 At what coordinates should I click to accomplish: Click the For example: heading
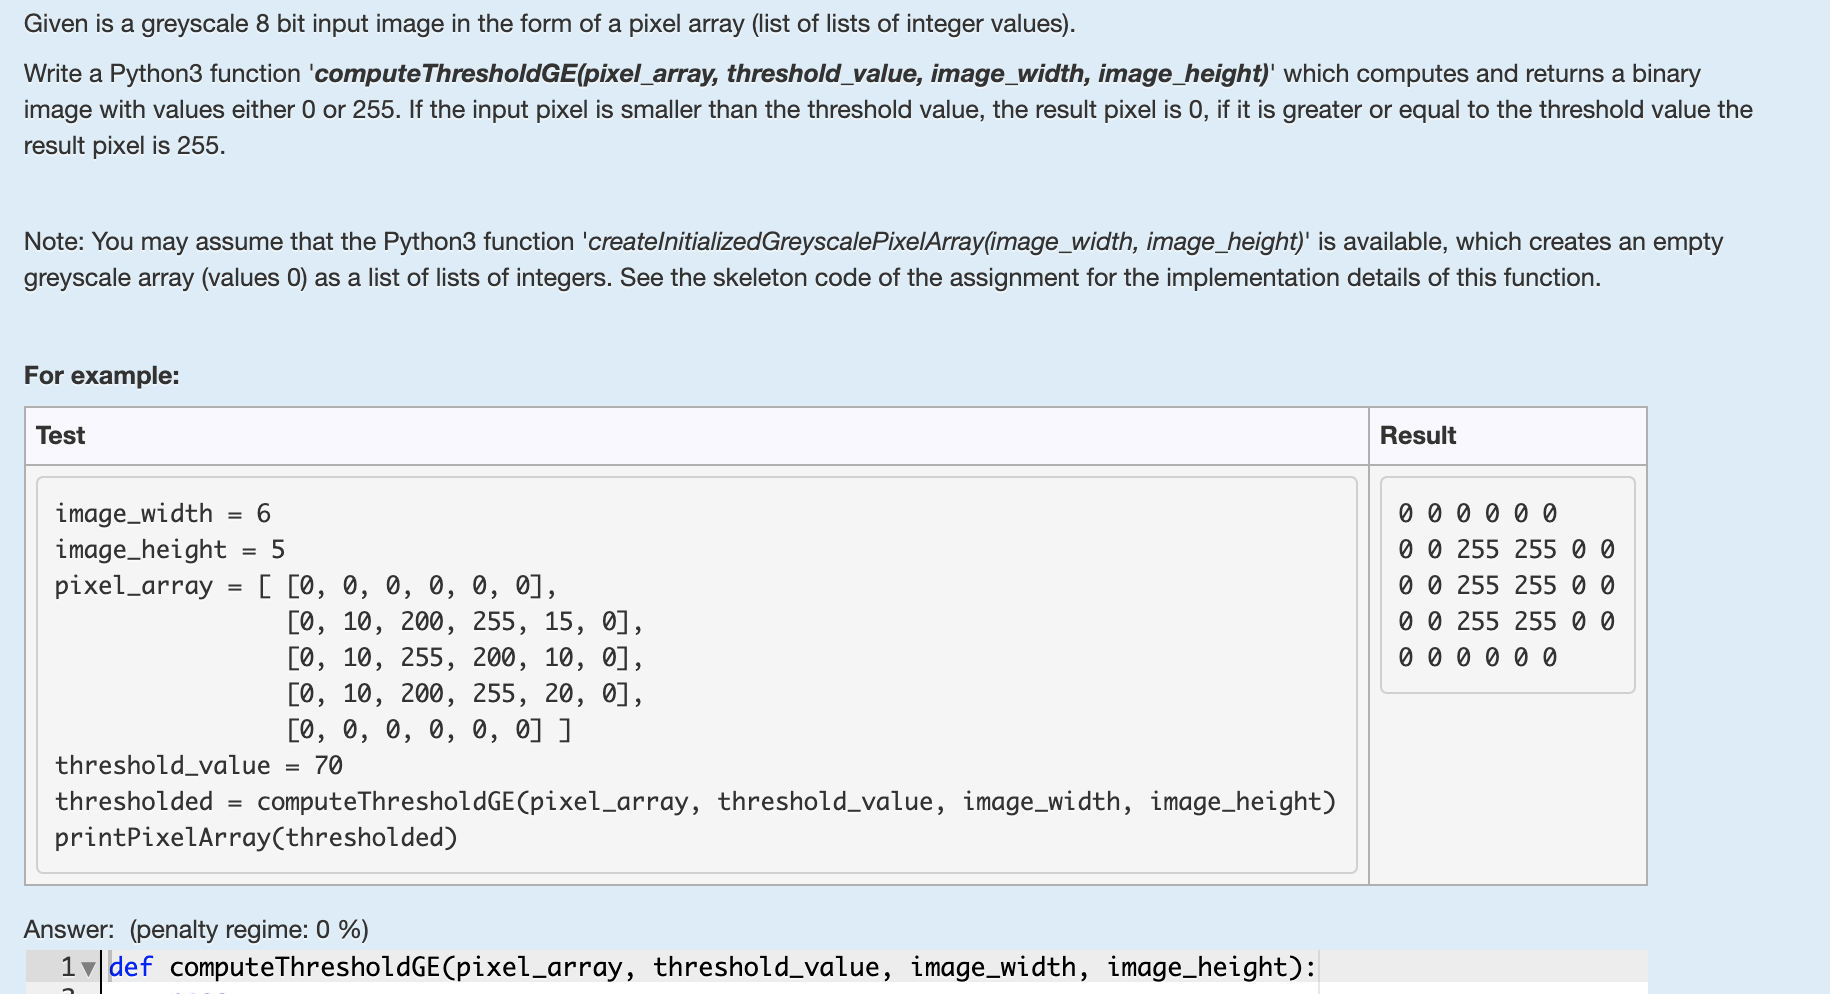coord(102,375)
